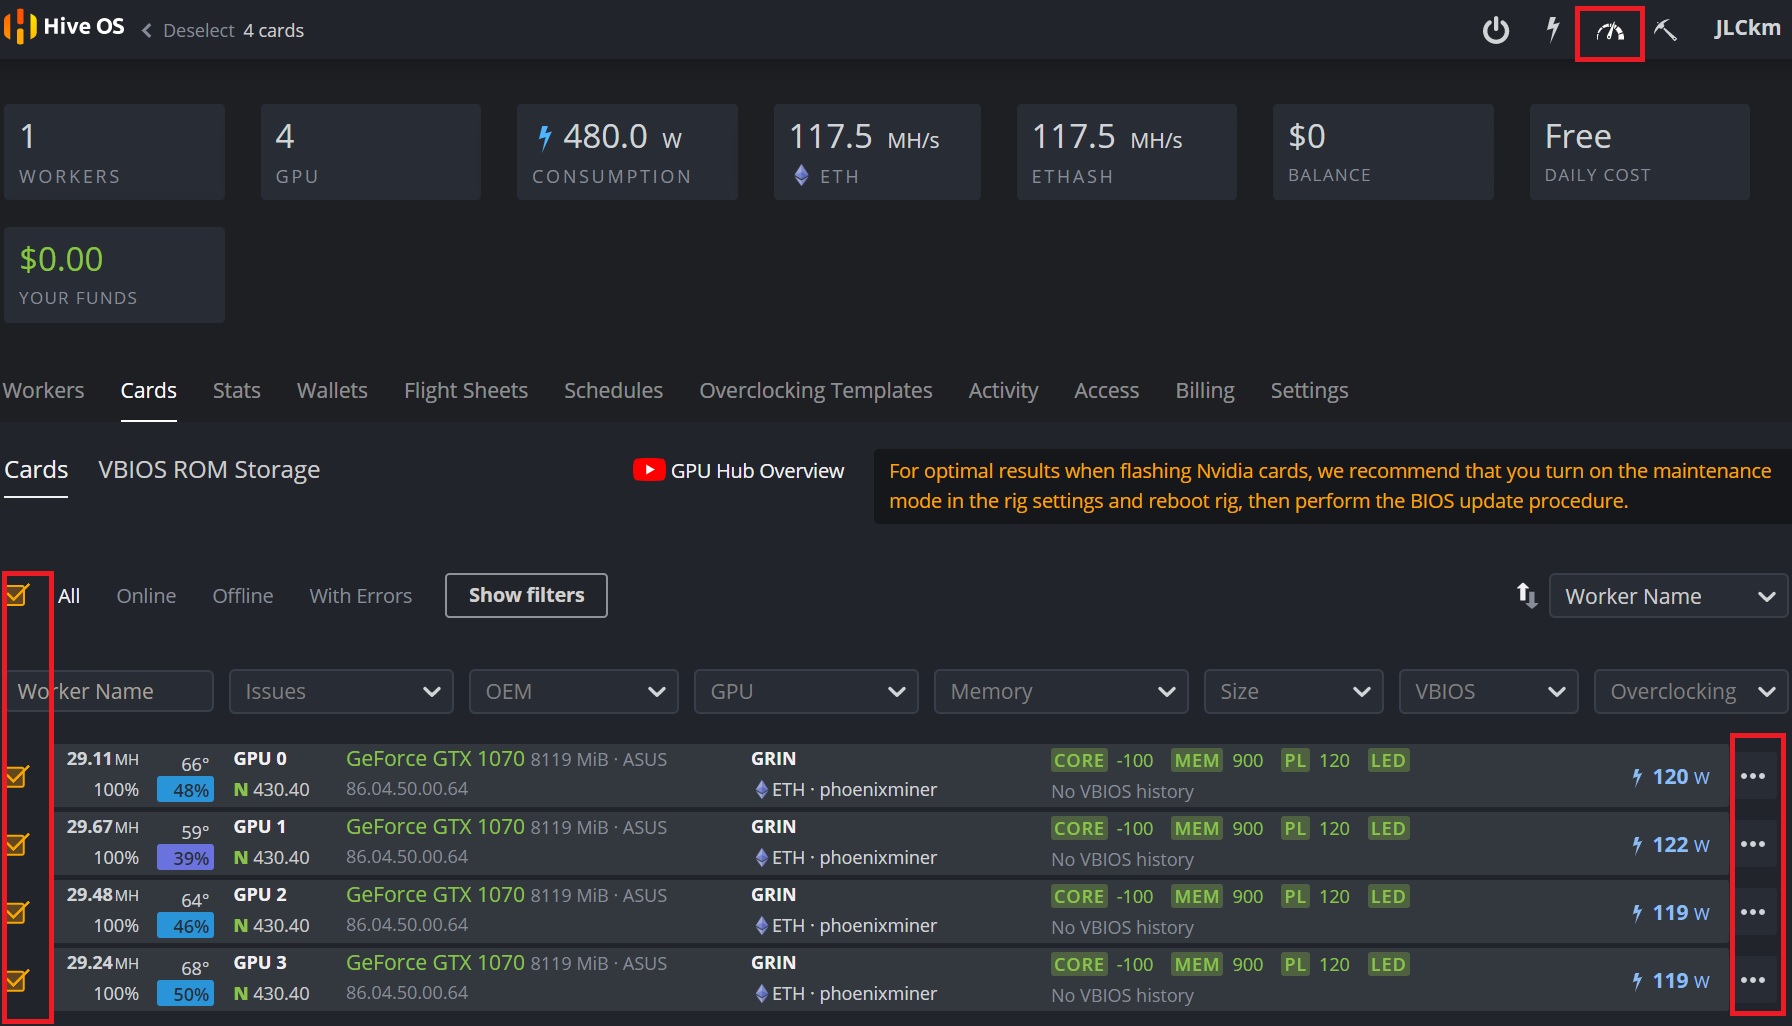This screenshot has height=1026, width=1792.
Task: Expand the VBIOS filter dropdown
Action: tap(1489, 691)
